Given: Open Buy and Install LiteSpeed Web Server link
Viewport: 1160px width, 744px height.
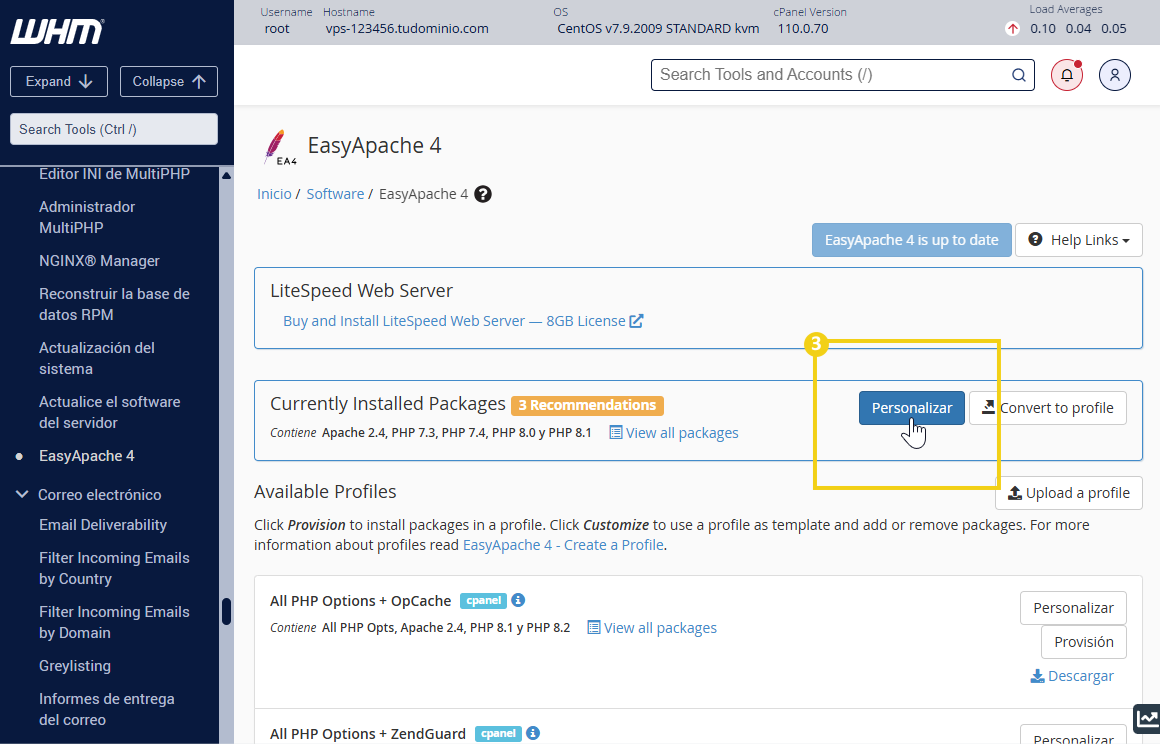Looking at the screenshot, I should [463, 321].
